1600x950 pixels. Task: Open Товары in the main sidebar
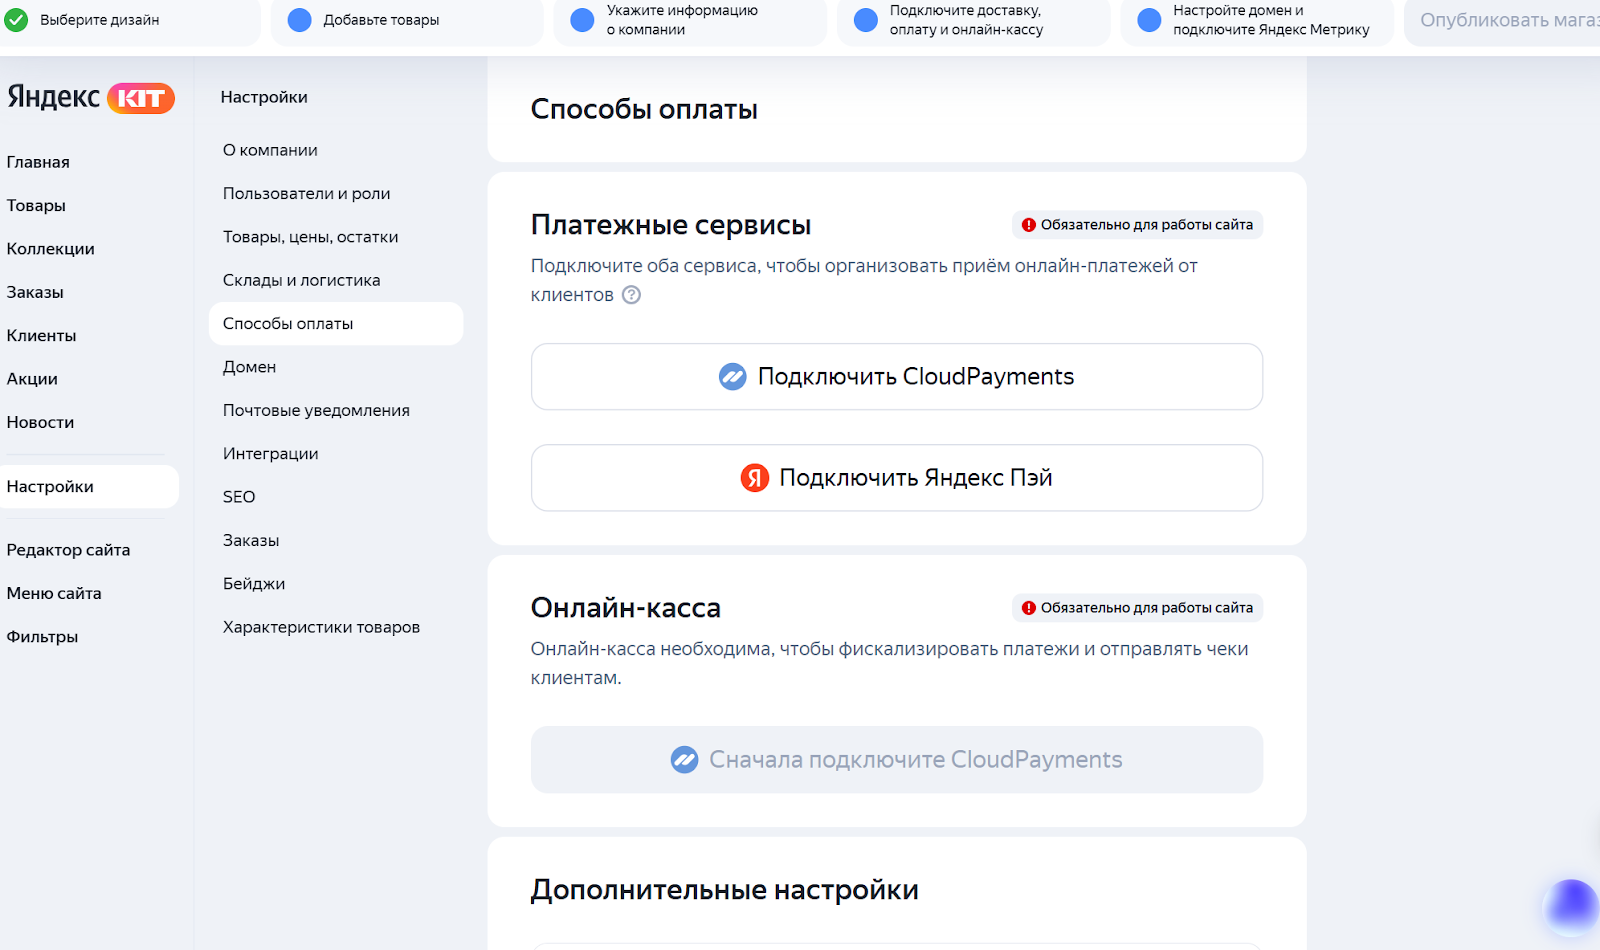36,206
